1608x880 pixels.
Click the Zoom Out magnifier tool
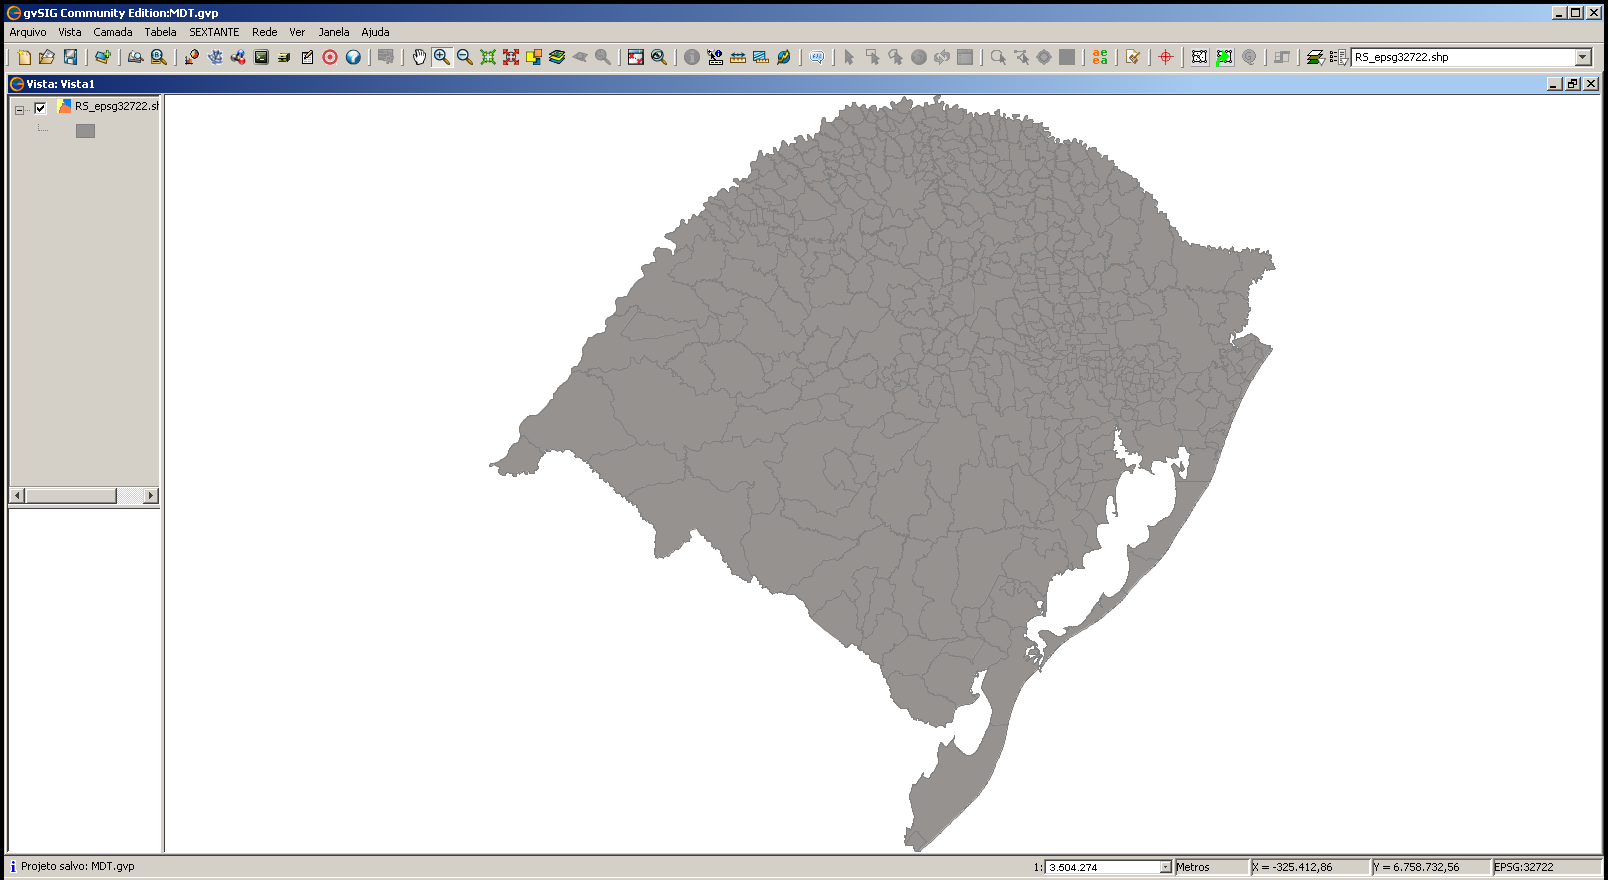[465, 57]
